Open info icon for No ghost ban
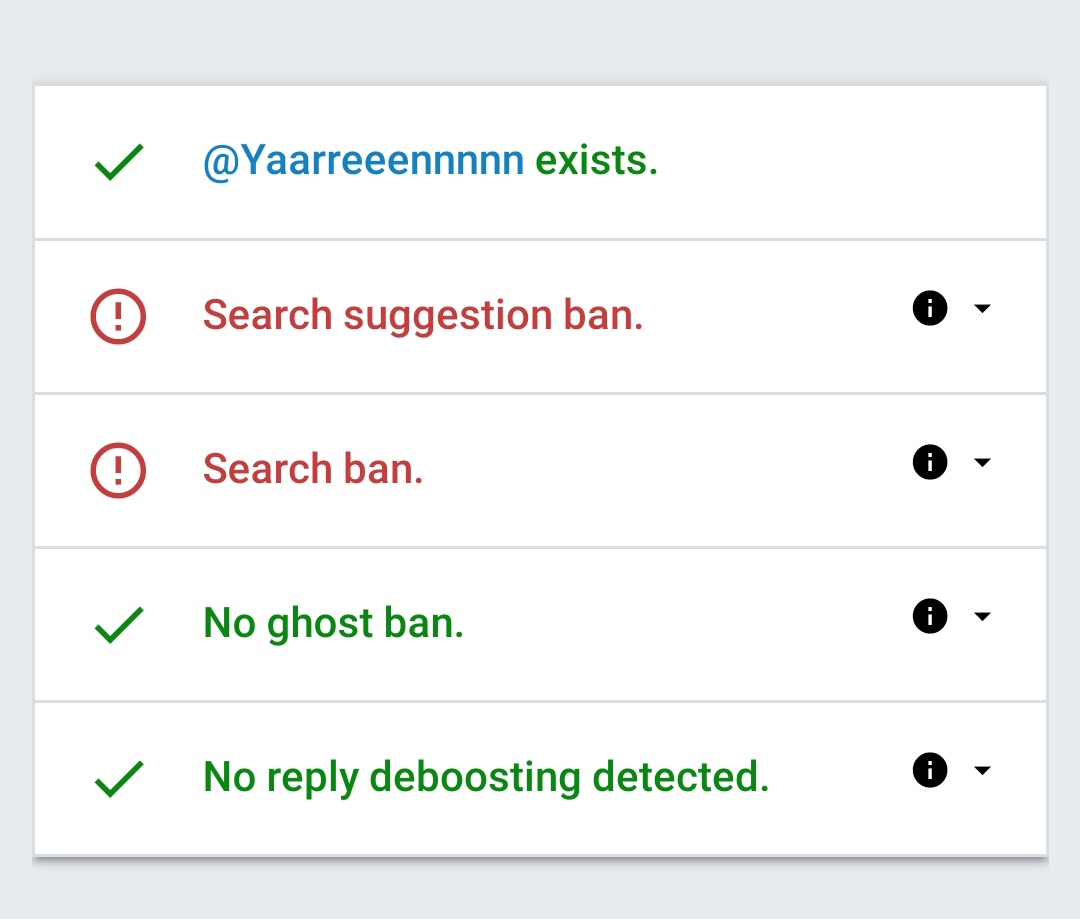 click(x=930, y=616)
